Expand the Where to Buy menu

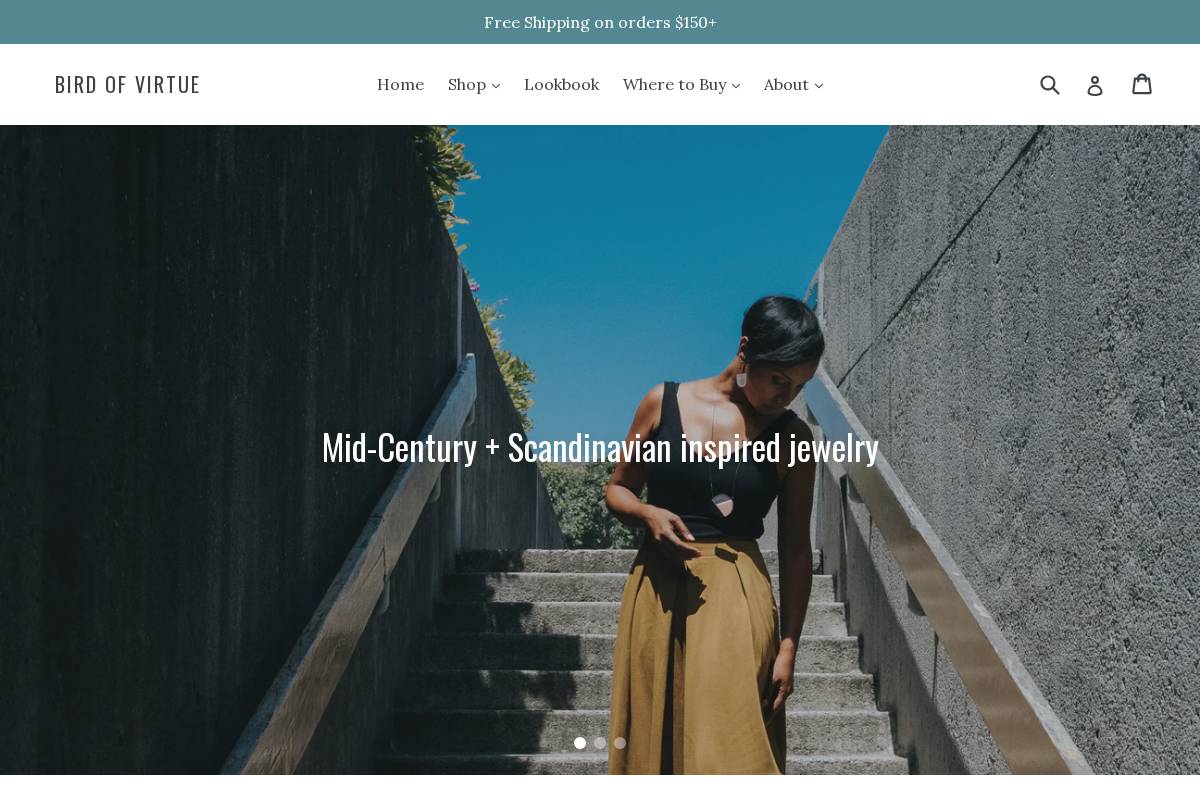[x=682, y=85]
